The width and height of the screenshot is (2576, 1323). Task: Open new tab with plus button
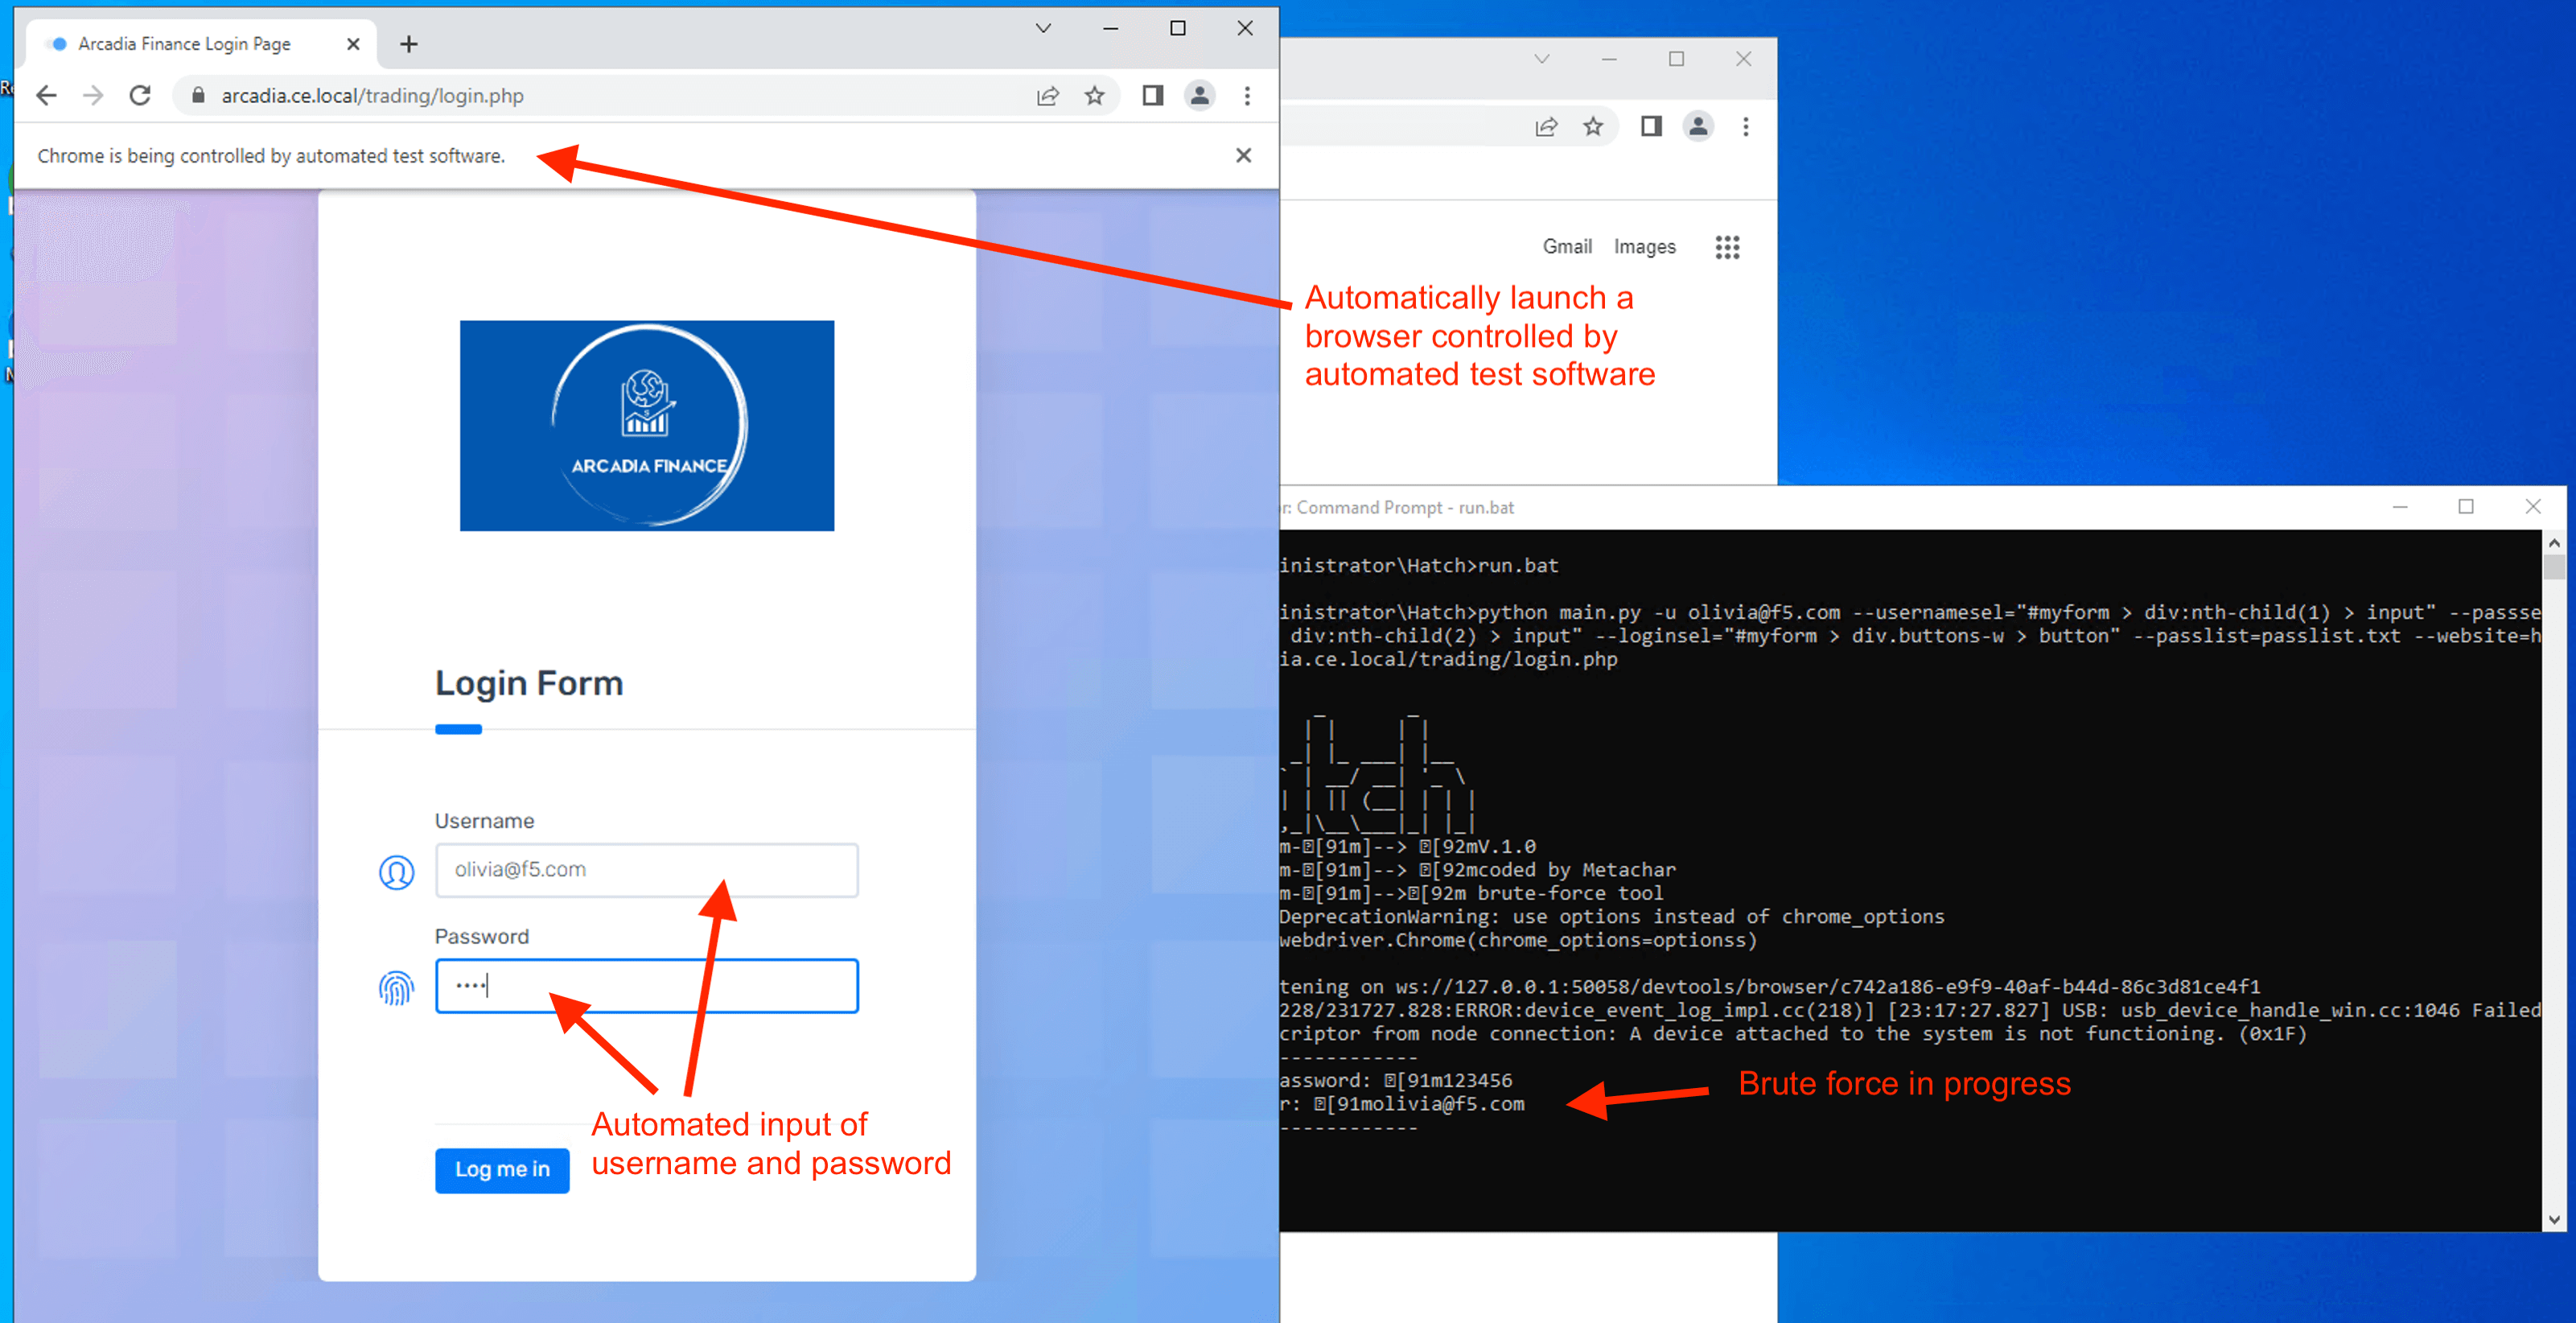pos(408,44)
